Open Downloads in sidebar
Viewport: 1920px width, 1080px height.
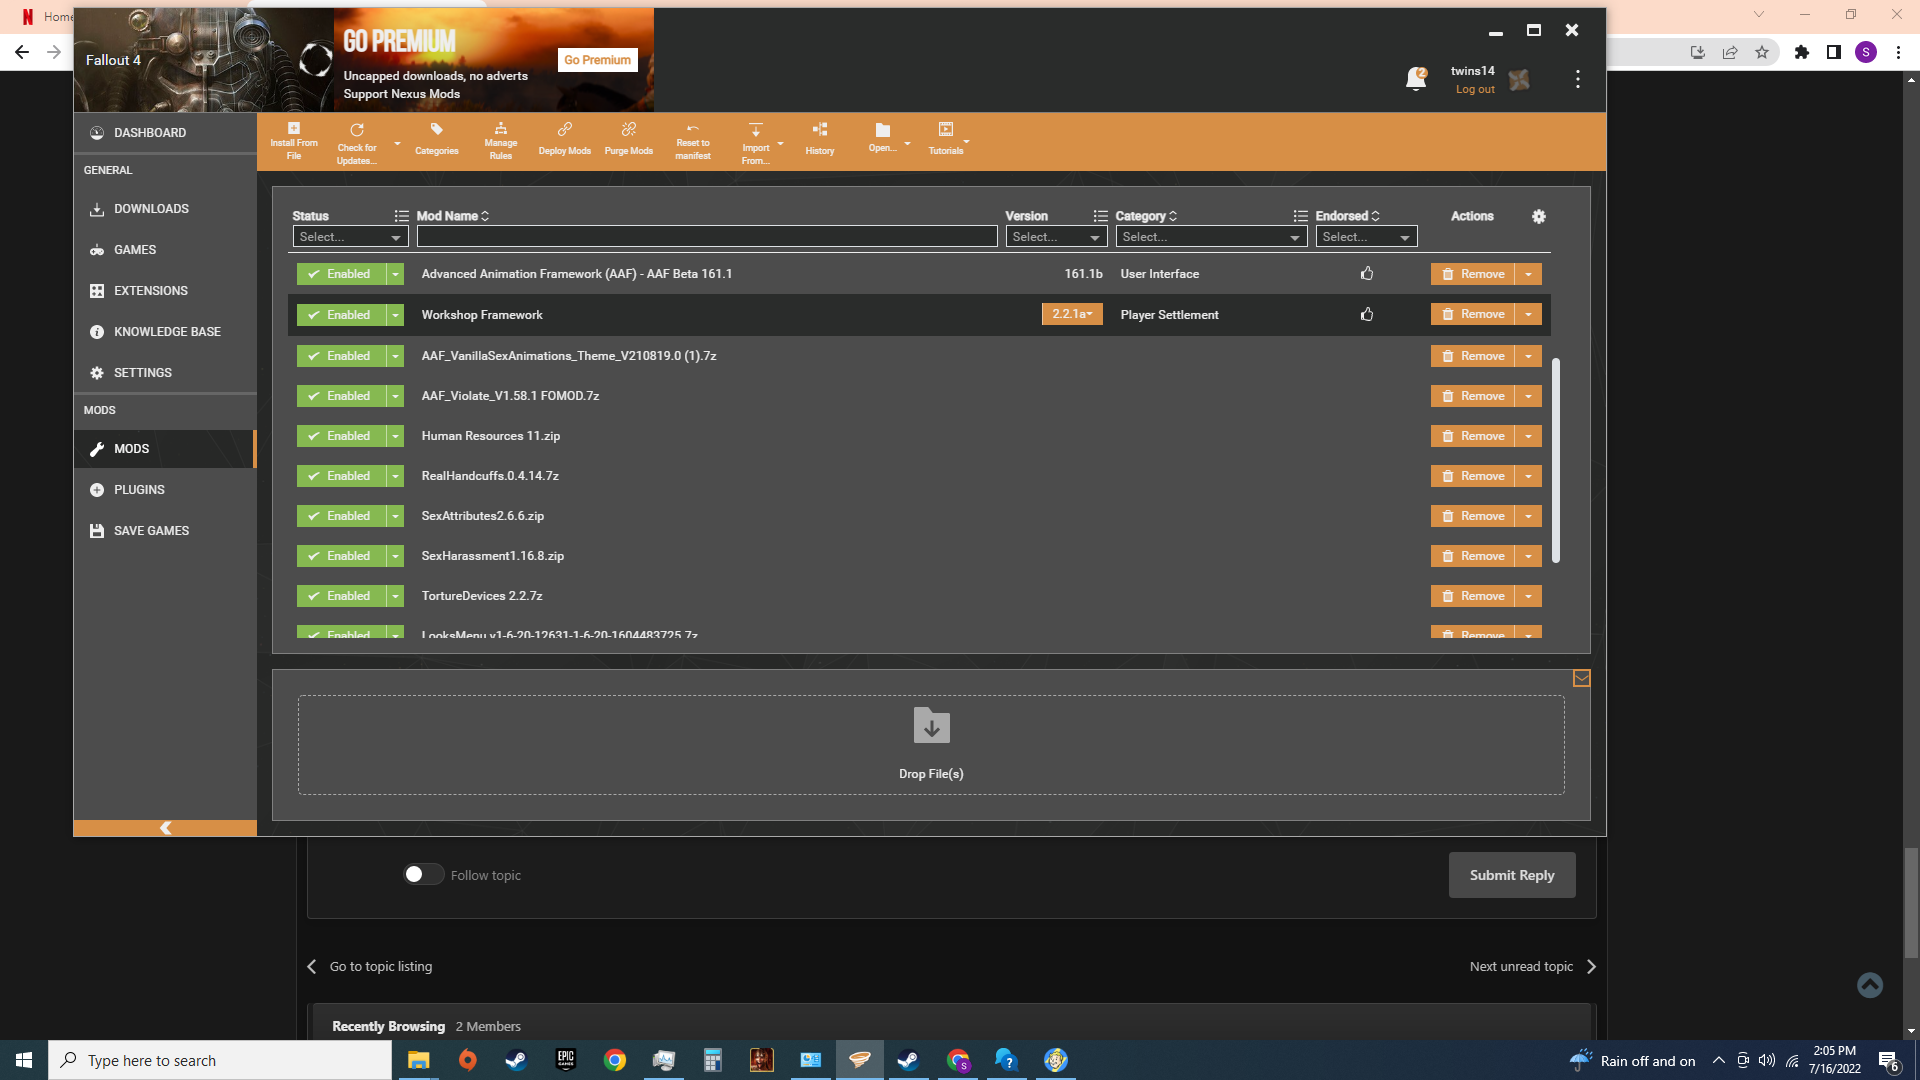pos(165,209)
